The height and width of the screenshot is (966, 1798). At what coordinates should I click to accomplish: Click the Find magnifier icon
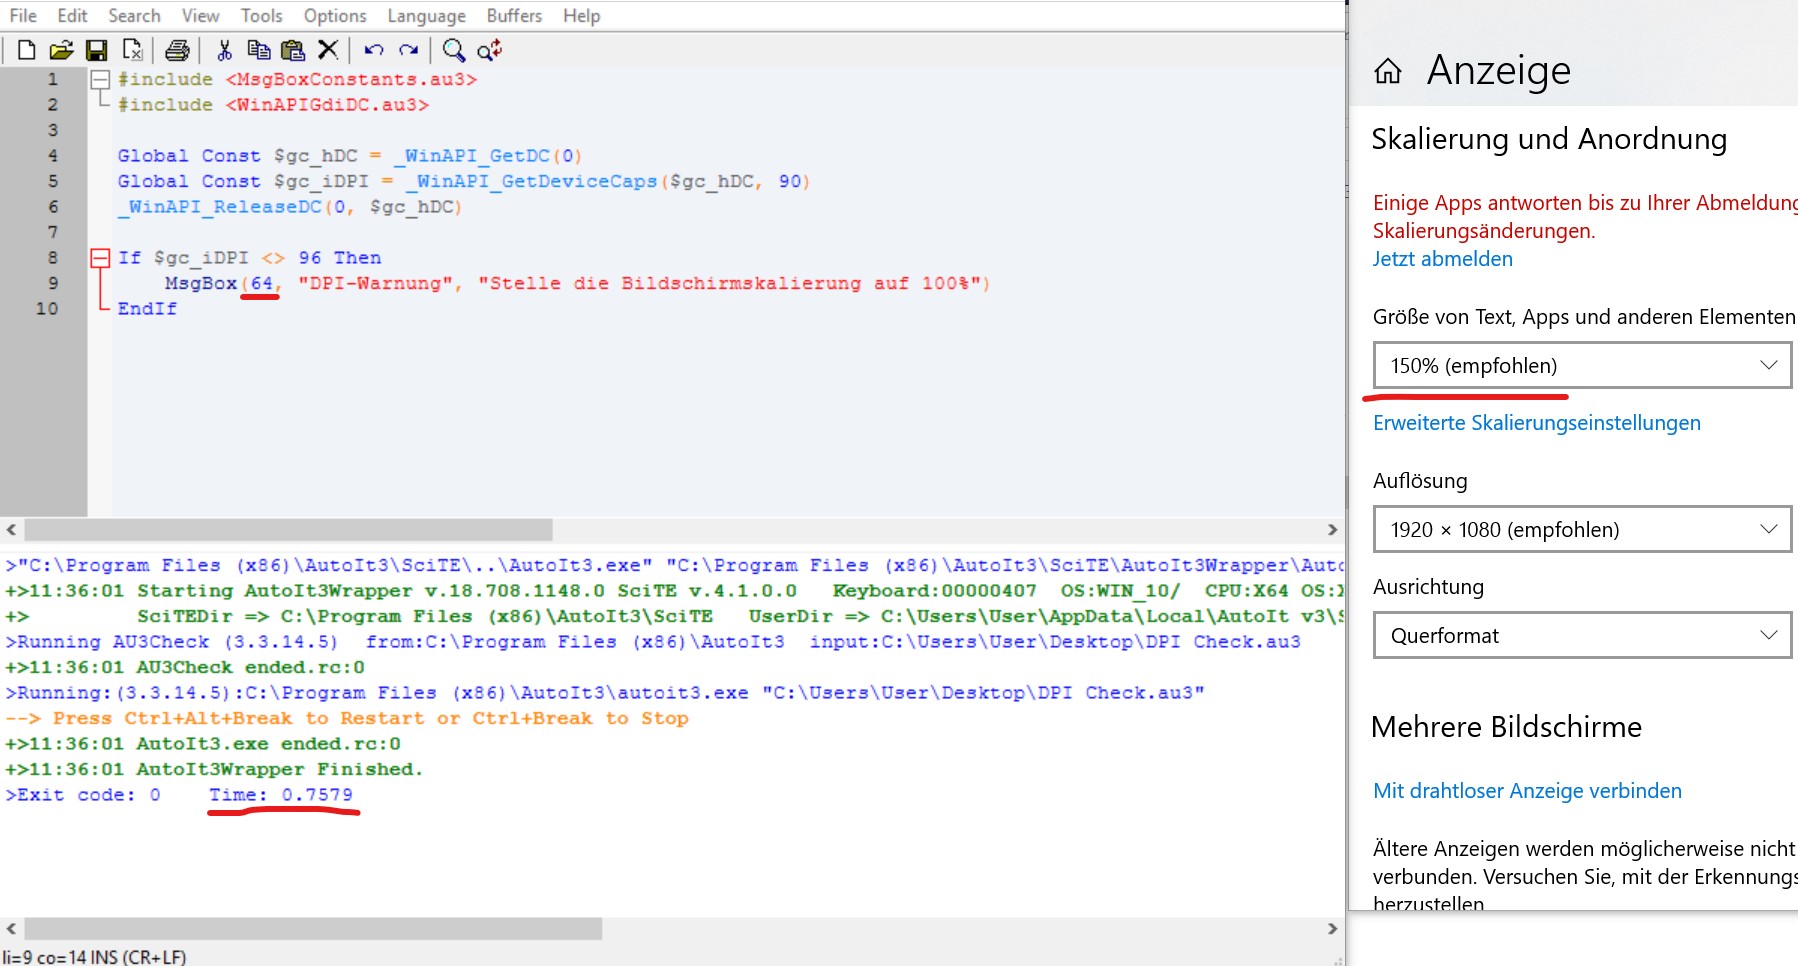[454, 50]
